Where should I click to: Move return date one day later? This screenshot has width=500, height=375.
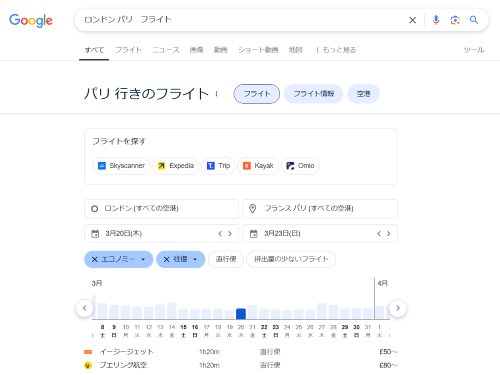(x=388, y=234)
